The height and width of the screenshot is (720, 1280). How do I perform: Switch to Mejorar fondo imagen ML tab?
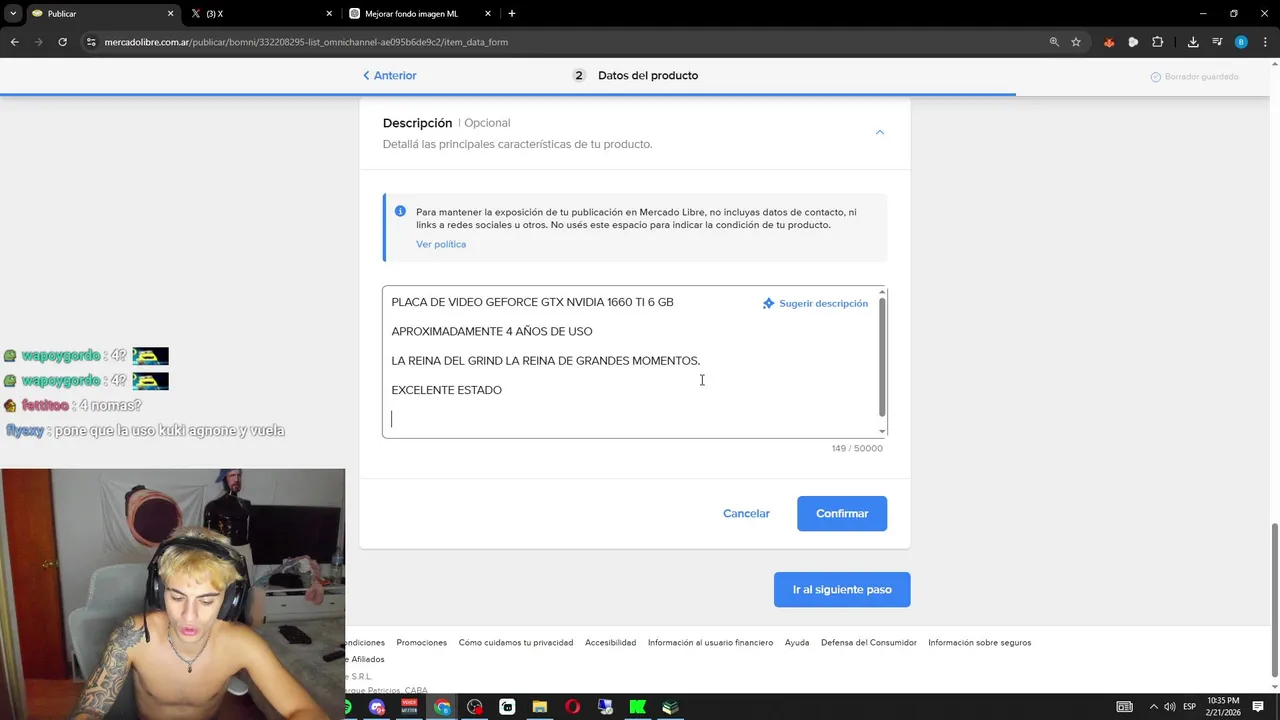pyautogui.click(x=420, y=14)
